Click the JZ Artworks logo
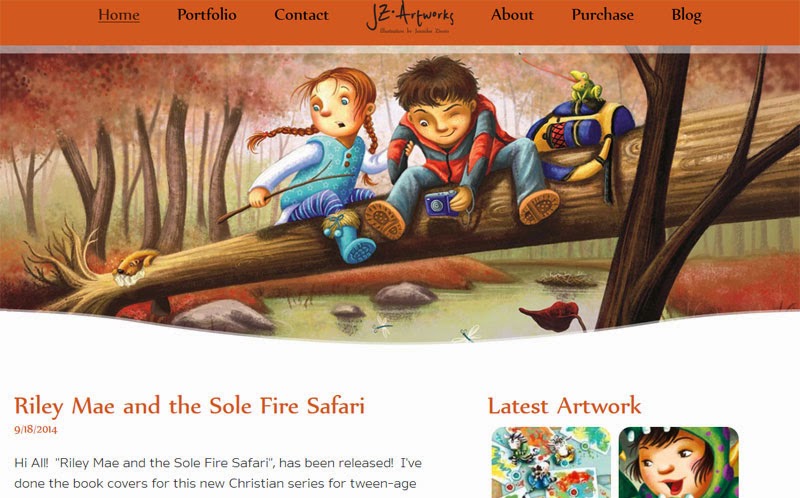The image size is (800, 498). 410,17
